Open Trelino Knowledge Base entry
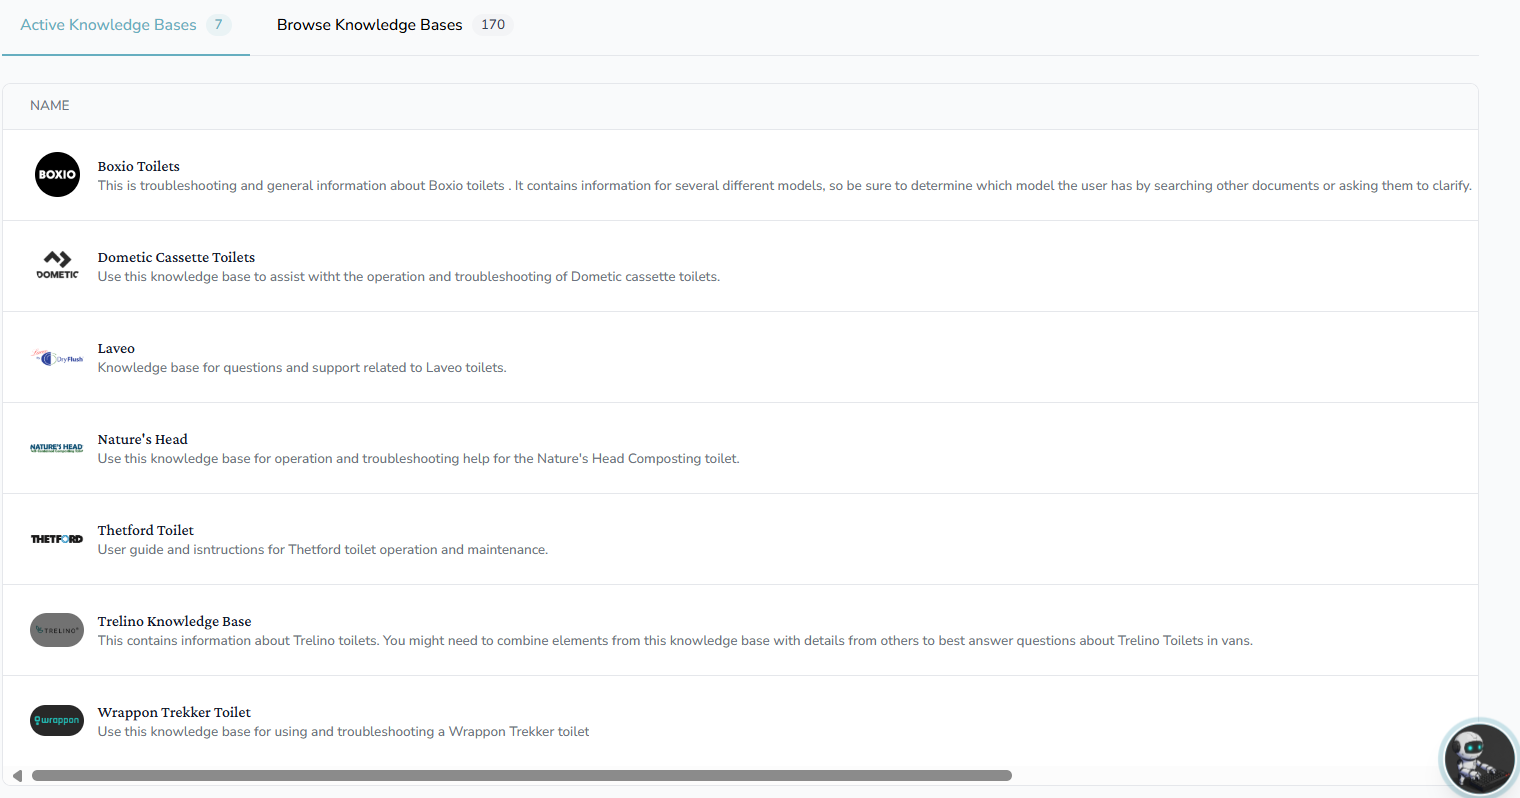Viewport: 1520px width, 798px height. pyautogui.click(x=175, y=621)
